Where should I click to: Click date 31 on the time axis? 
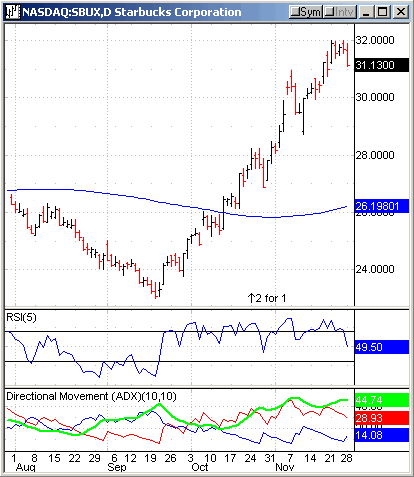[x=270, y=458]
